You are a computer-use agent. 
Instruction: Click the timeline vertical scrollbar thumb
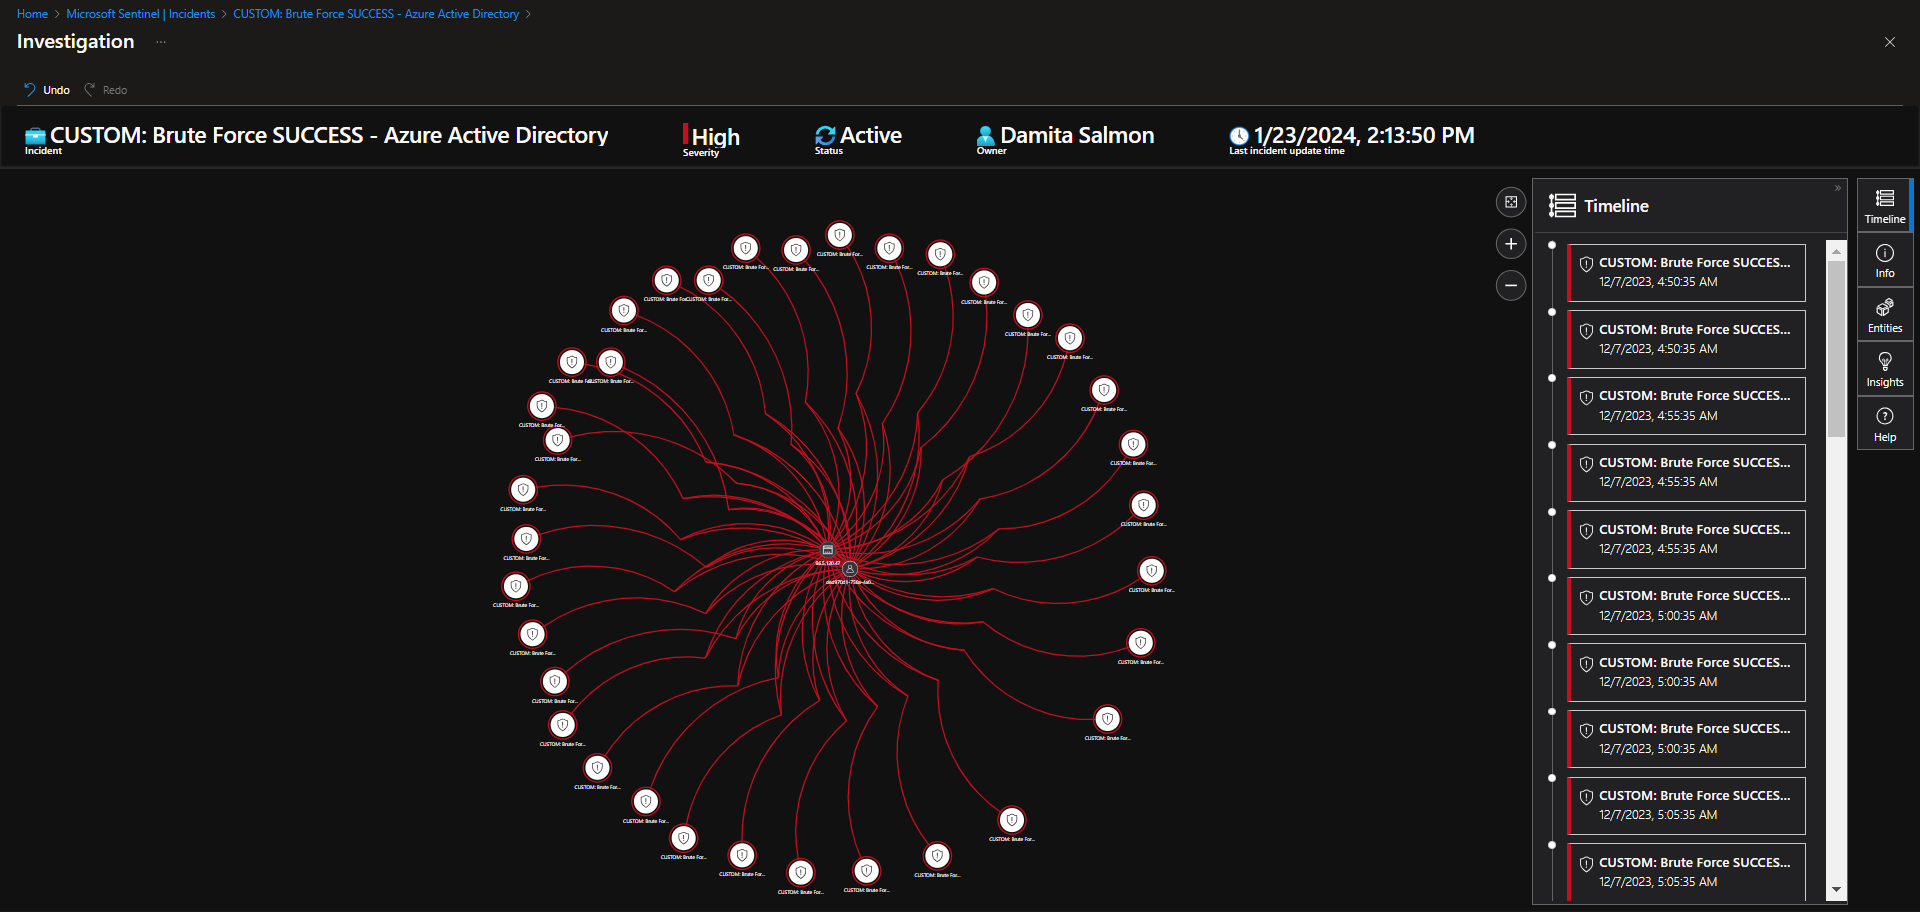click(1836, 349)
